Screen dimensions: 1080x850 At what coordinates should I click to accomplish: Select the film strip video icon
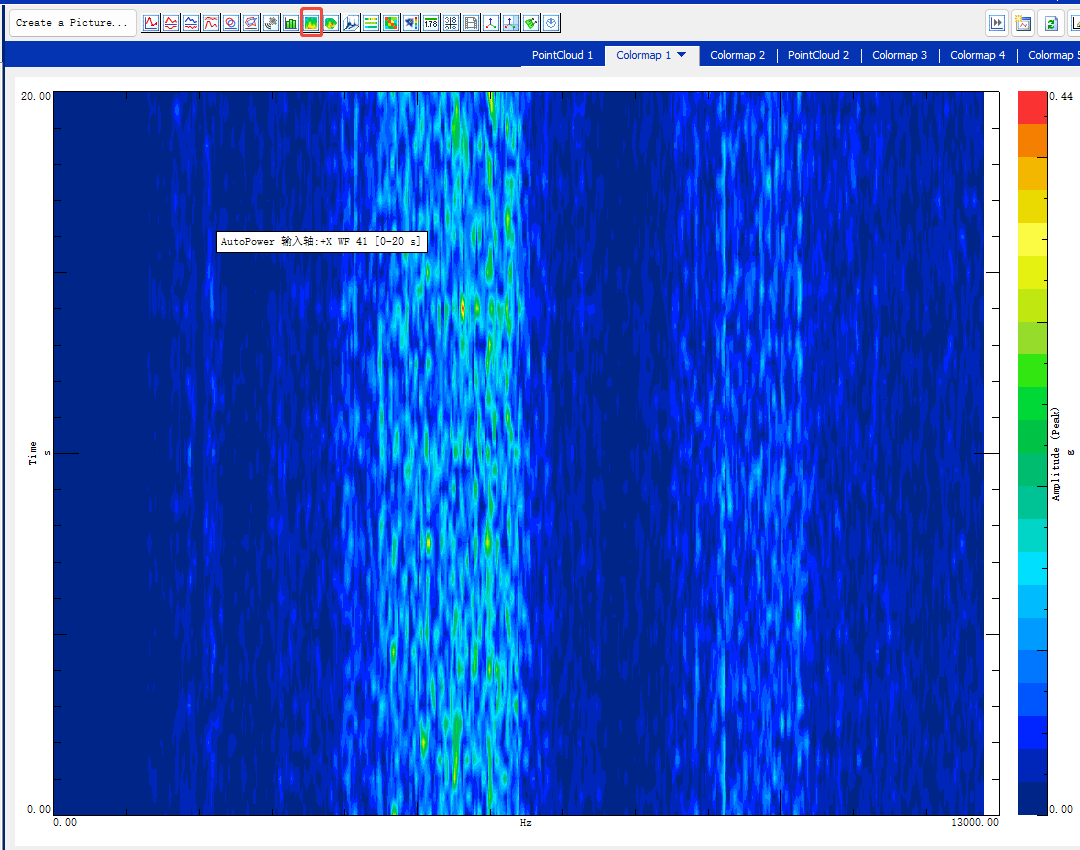(471, 23)
